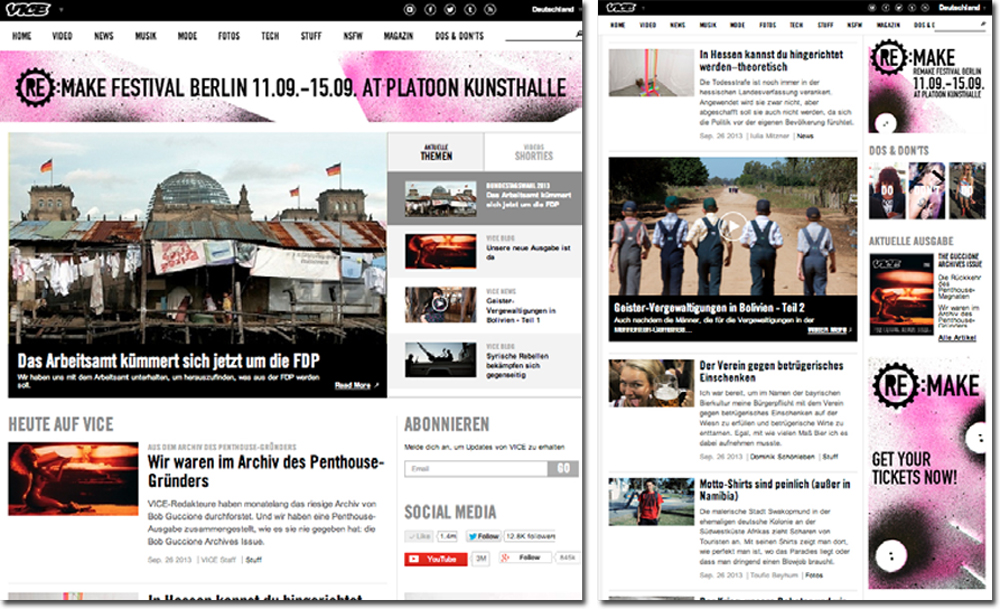1000x609 pixels.
Task: Click small RE:MAKE Festival sidebar ad in right window
Action: tap(927, 85)
